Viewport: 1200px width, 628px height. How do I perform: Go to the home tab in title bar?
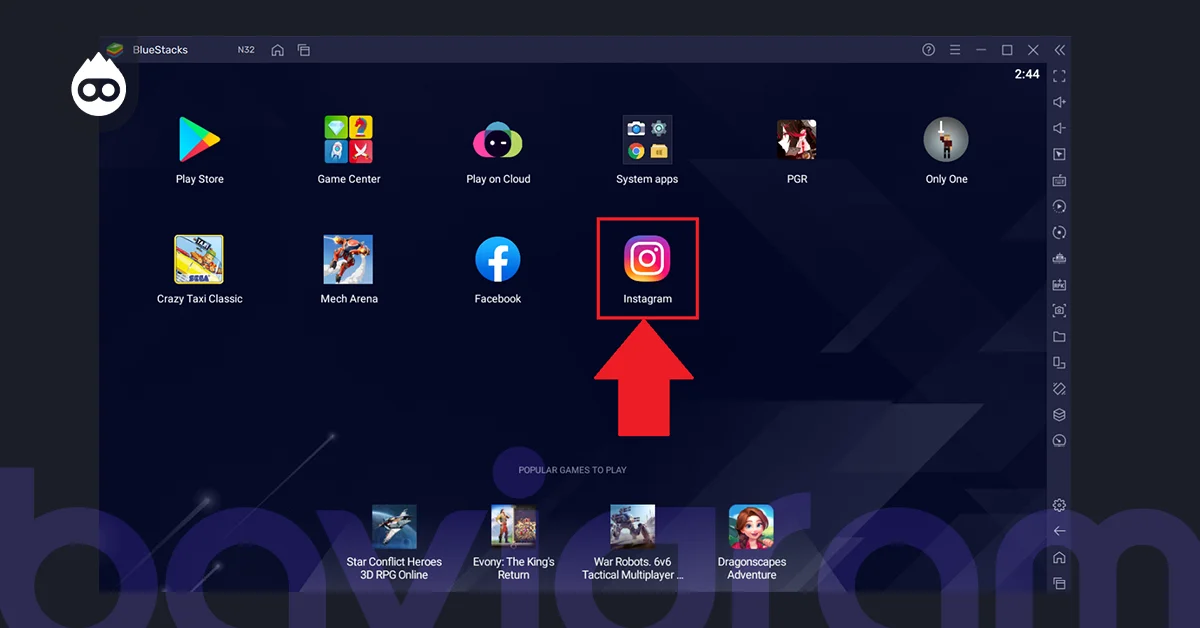(278, 50)
